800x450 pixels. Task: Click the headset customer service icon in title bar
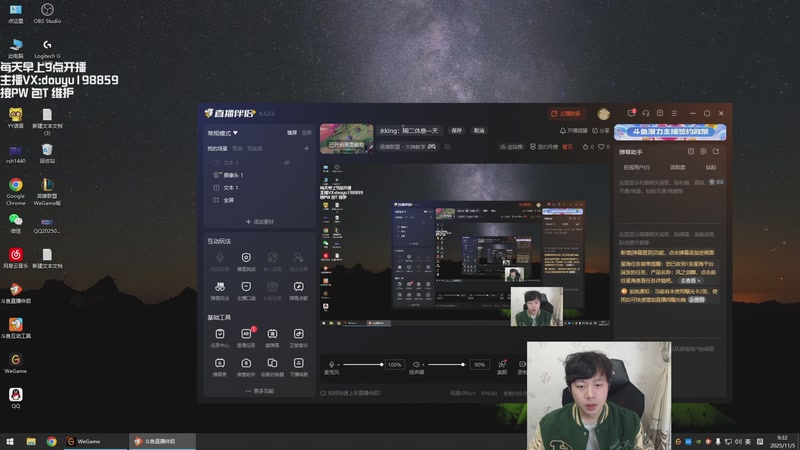coord(645,113)
